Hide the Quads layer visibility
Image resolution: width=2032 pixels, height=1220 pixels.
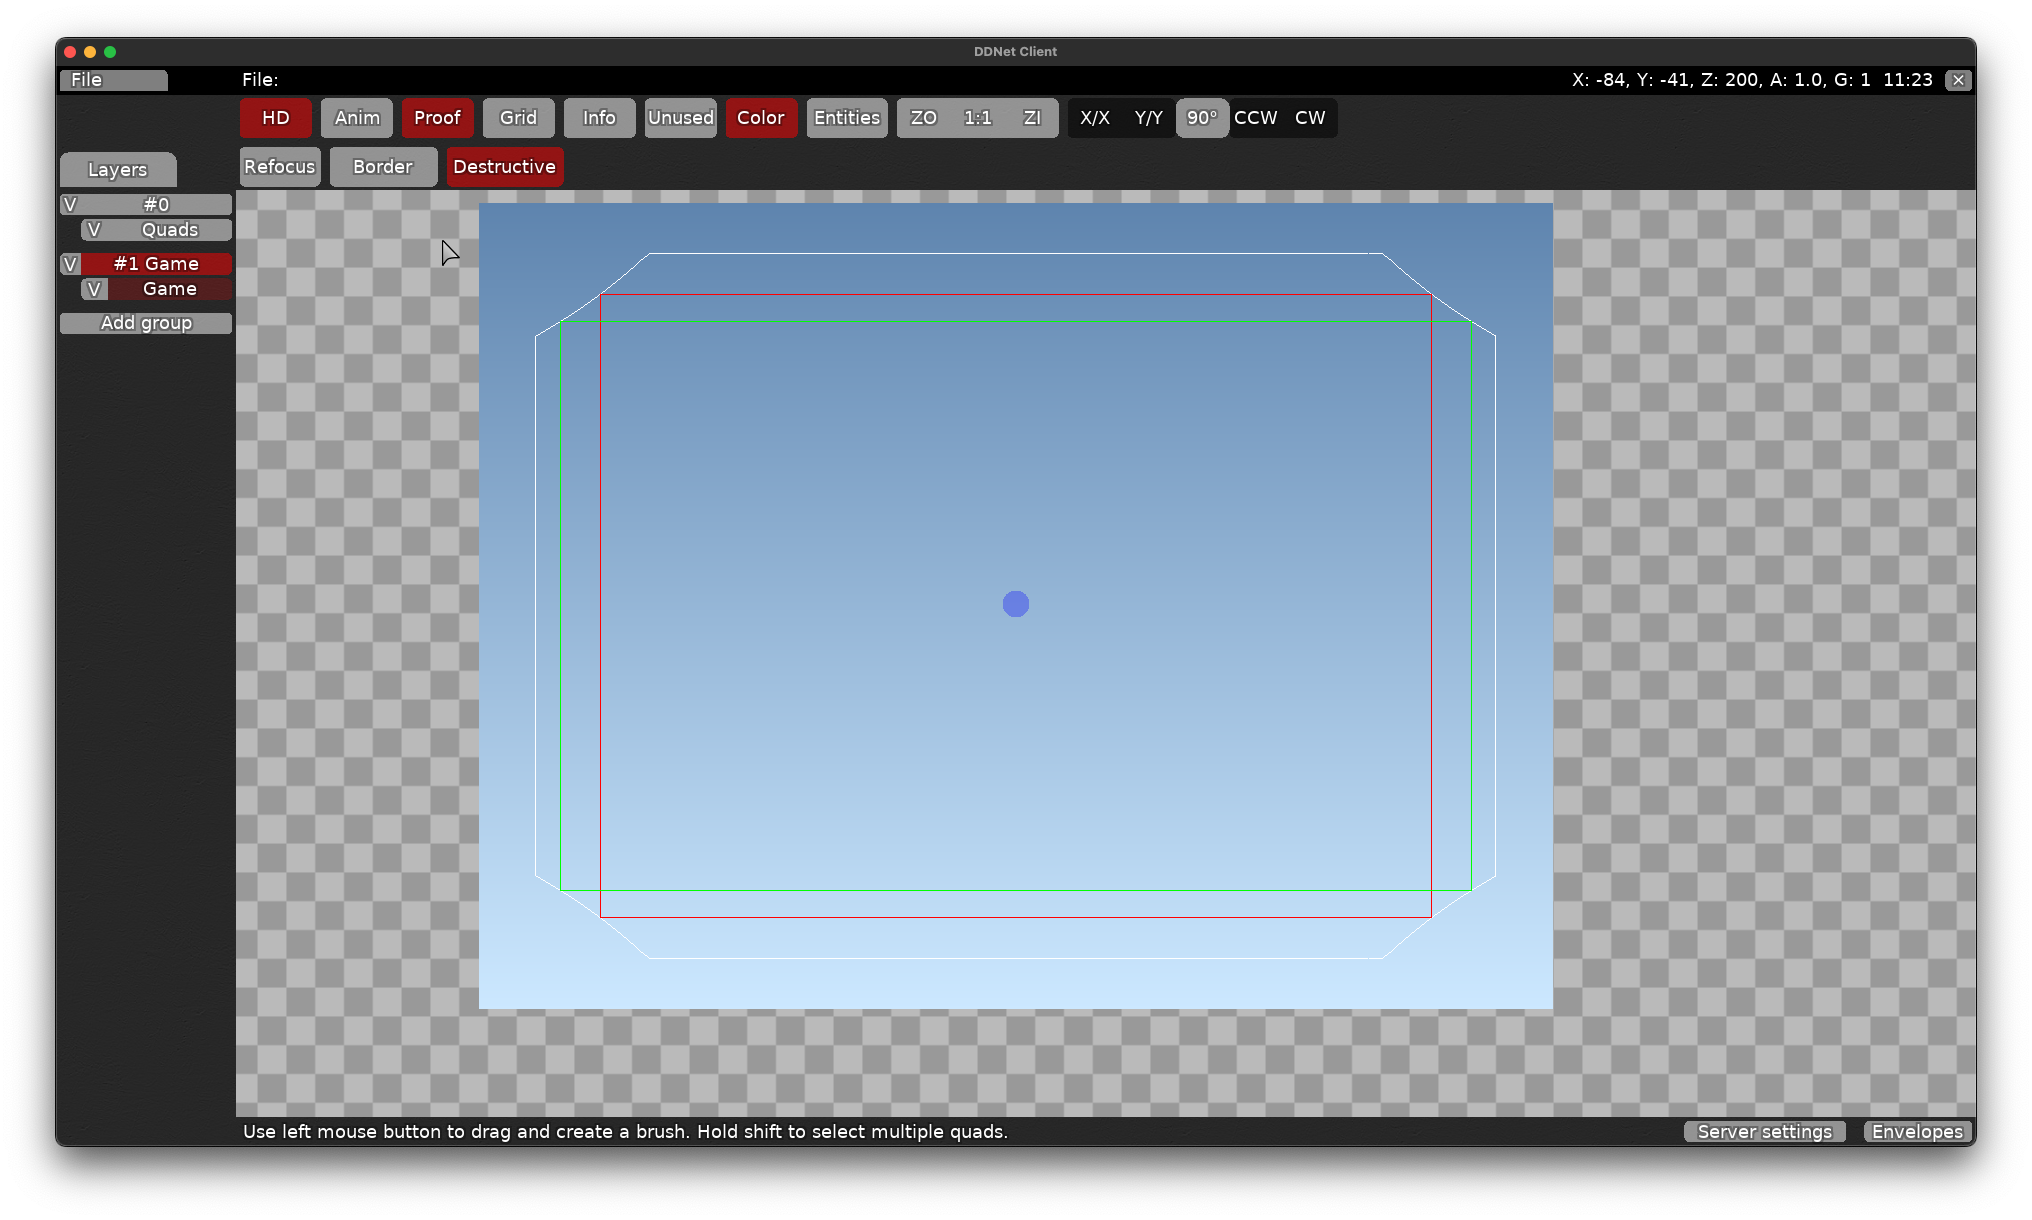[x=94, y=230]
